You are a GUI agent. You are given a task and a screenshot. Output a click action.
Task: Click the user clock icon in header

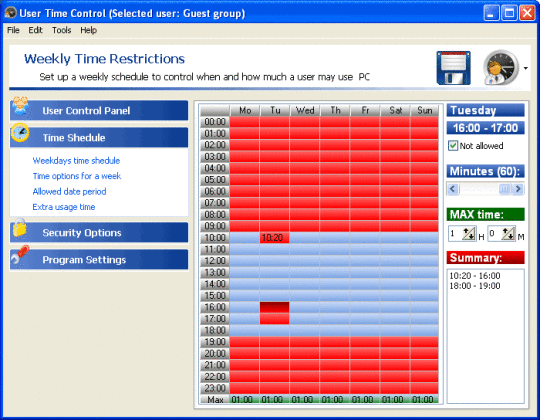pyautogui.click(x=501, y=67)
